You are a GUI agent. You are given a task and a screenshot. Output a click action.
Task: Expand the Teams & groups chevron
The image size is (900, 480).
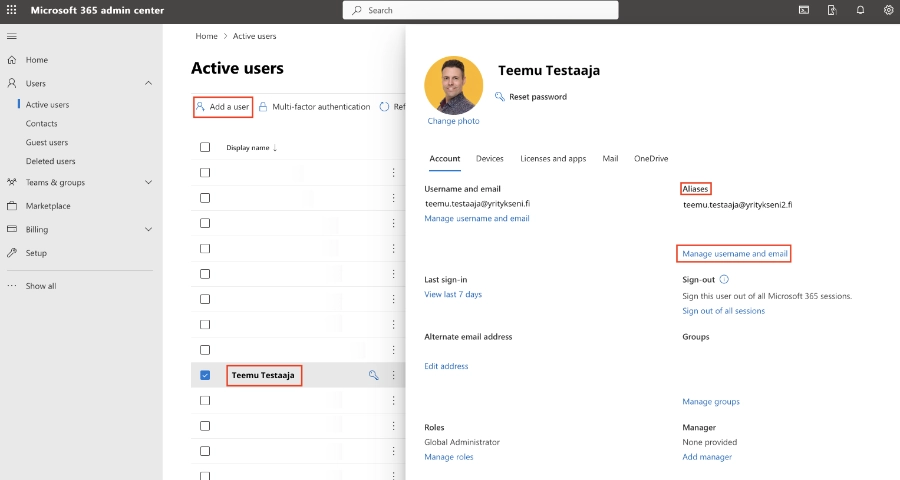click(x=148, y=182)
